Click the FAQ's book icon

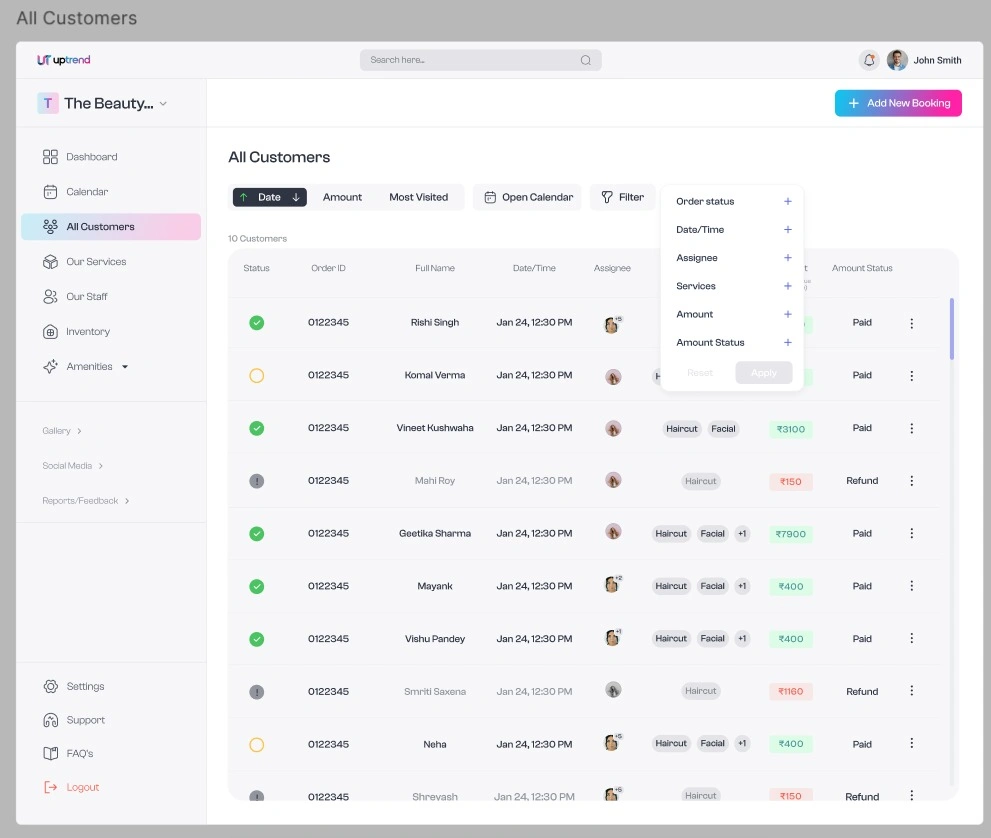[51, 753]
